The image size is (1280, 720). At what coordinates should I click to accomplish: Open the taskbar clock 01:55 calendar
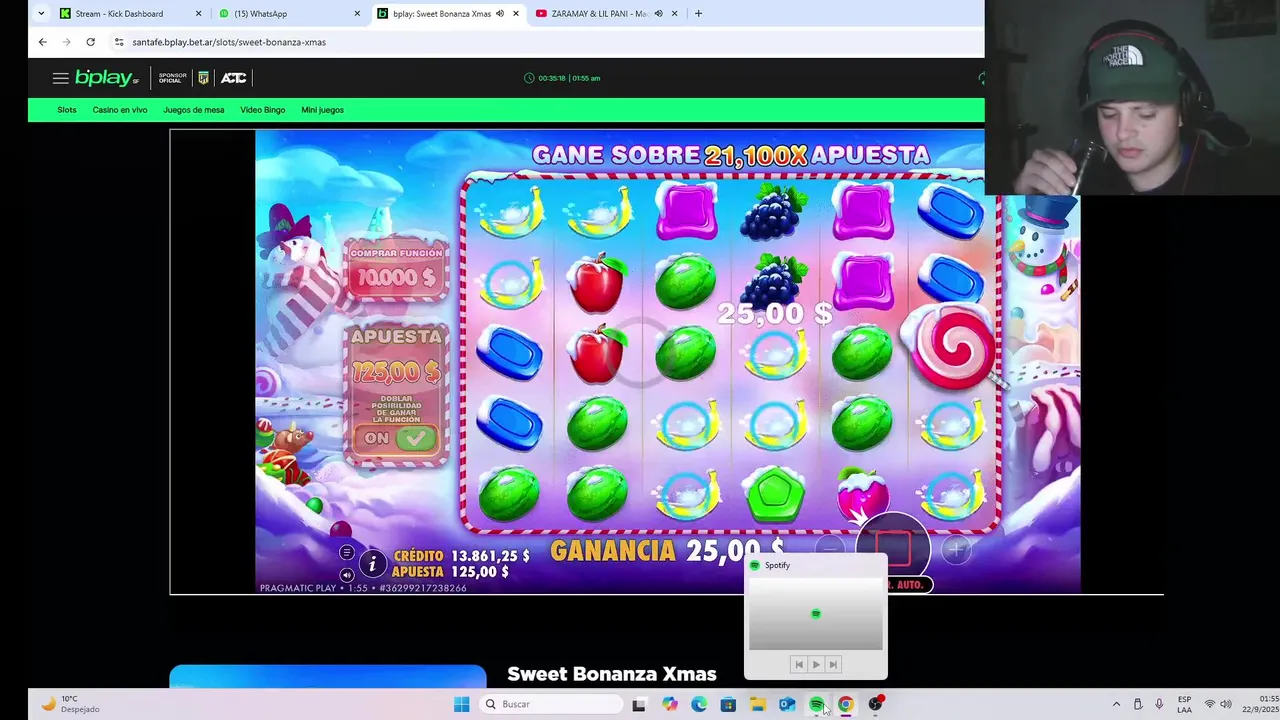(1260, 704)
